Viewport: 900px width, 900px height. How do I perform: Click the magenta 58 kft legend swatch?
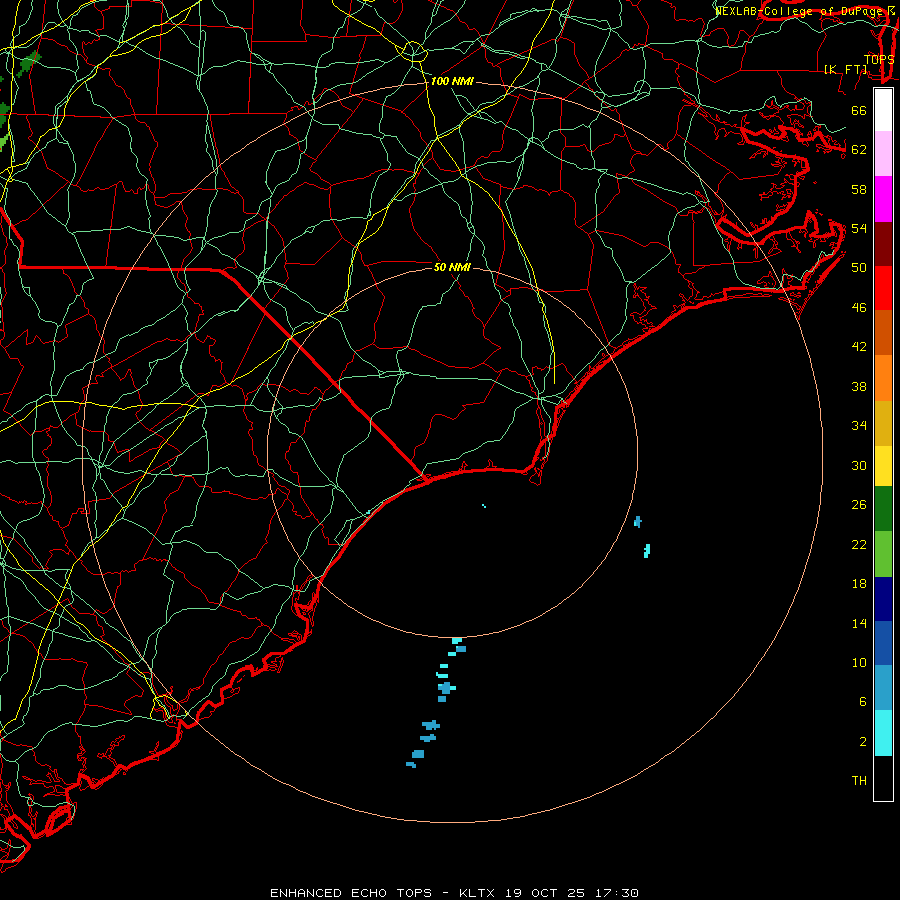point(883,199)
